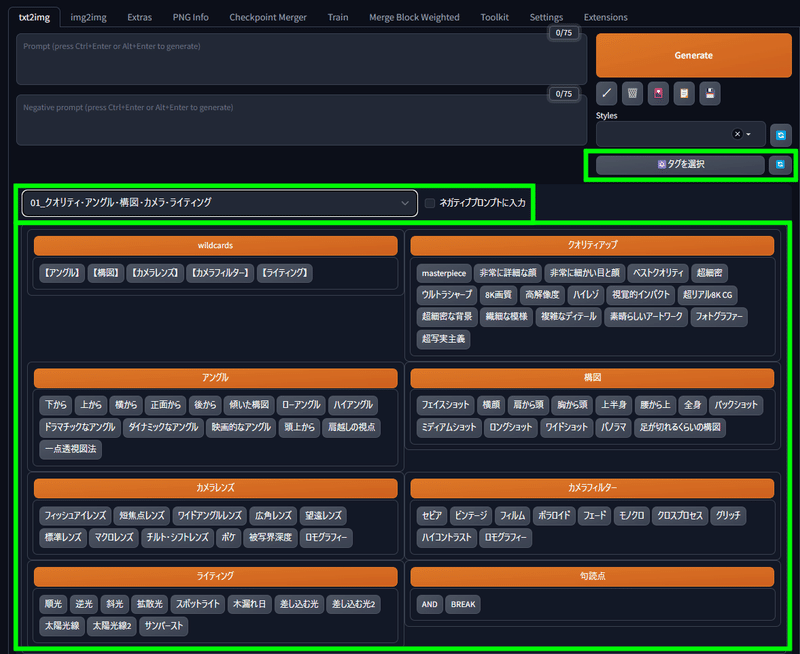Reload tags using the blue refresh icon
The image size is (800, 654).
click(780, 164)
